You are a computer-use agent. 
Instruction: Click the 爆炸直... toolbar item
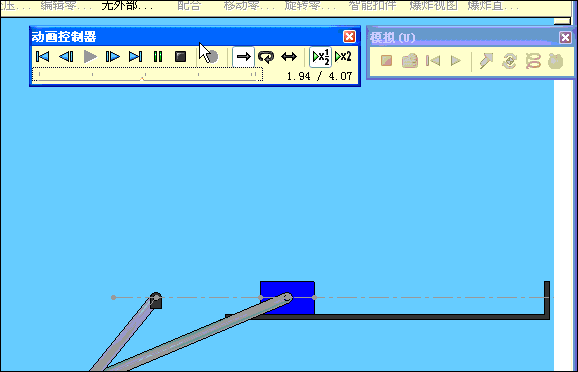[x=493, y=6]
